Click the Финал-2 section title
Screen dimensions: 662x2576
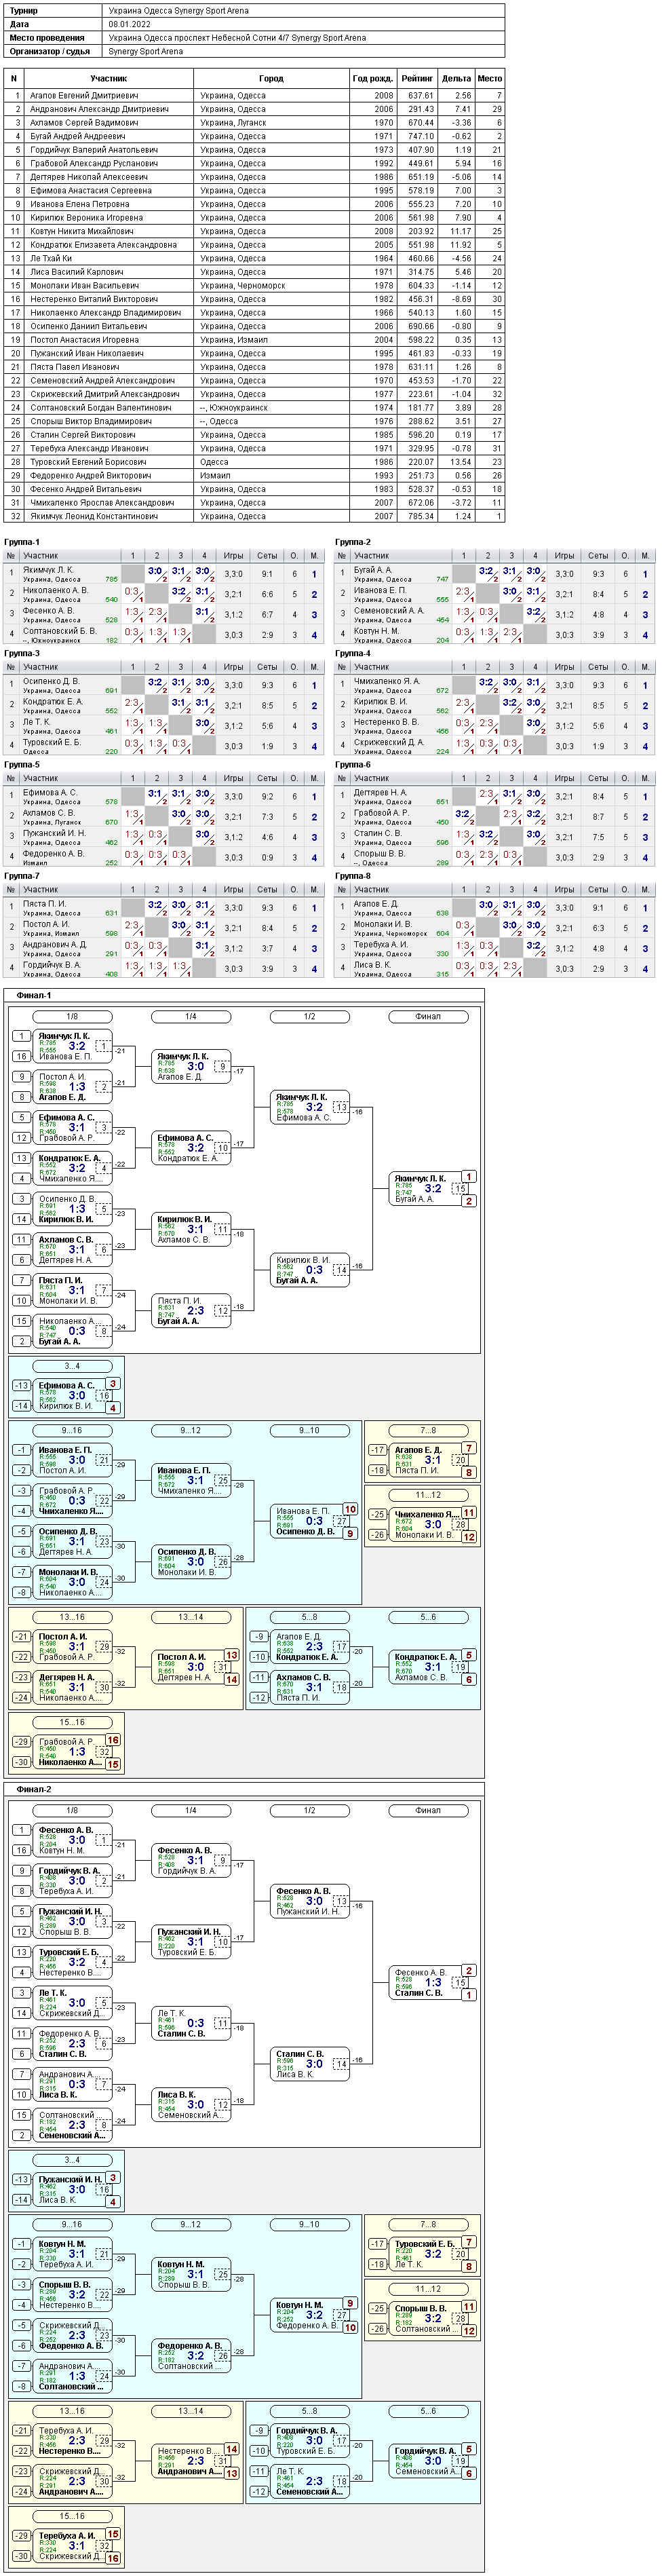pos(34,1789)
